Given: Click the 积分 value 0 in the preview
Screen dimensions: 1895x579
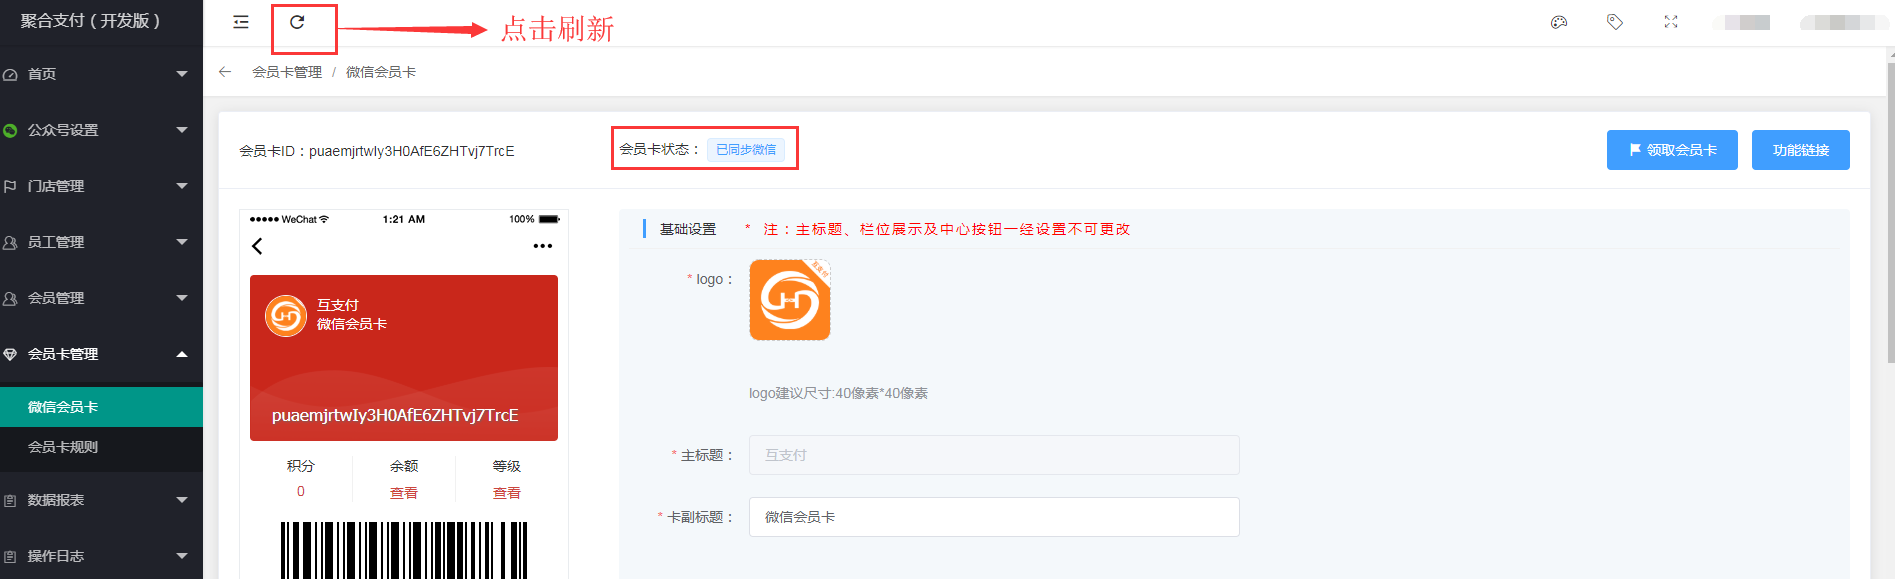Looking at the screenshot, I should tap(301, 491).
